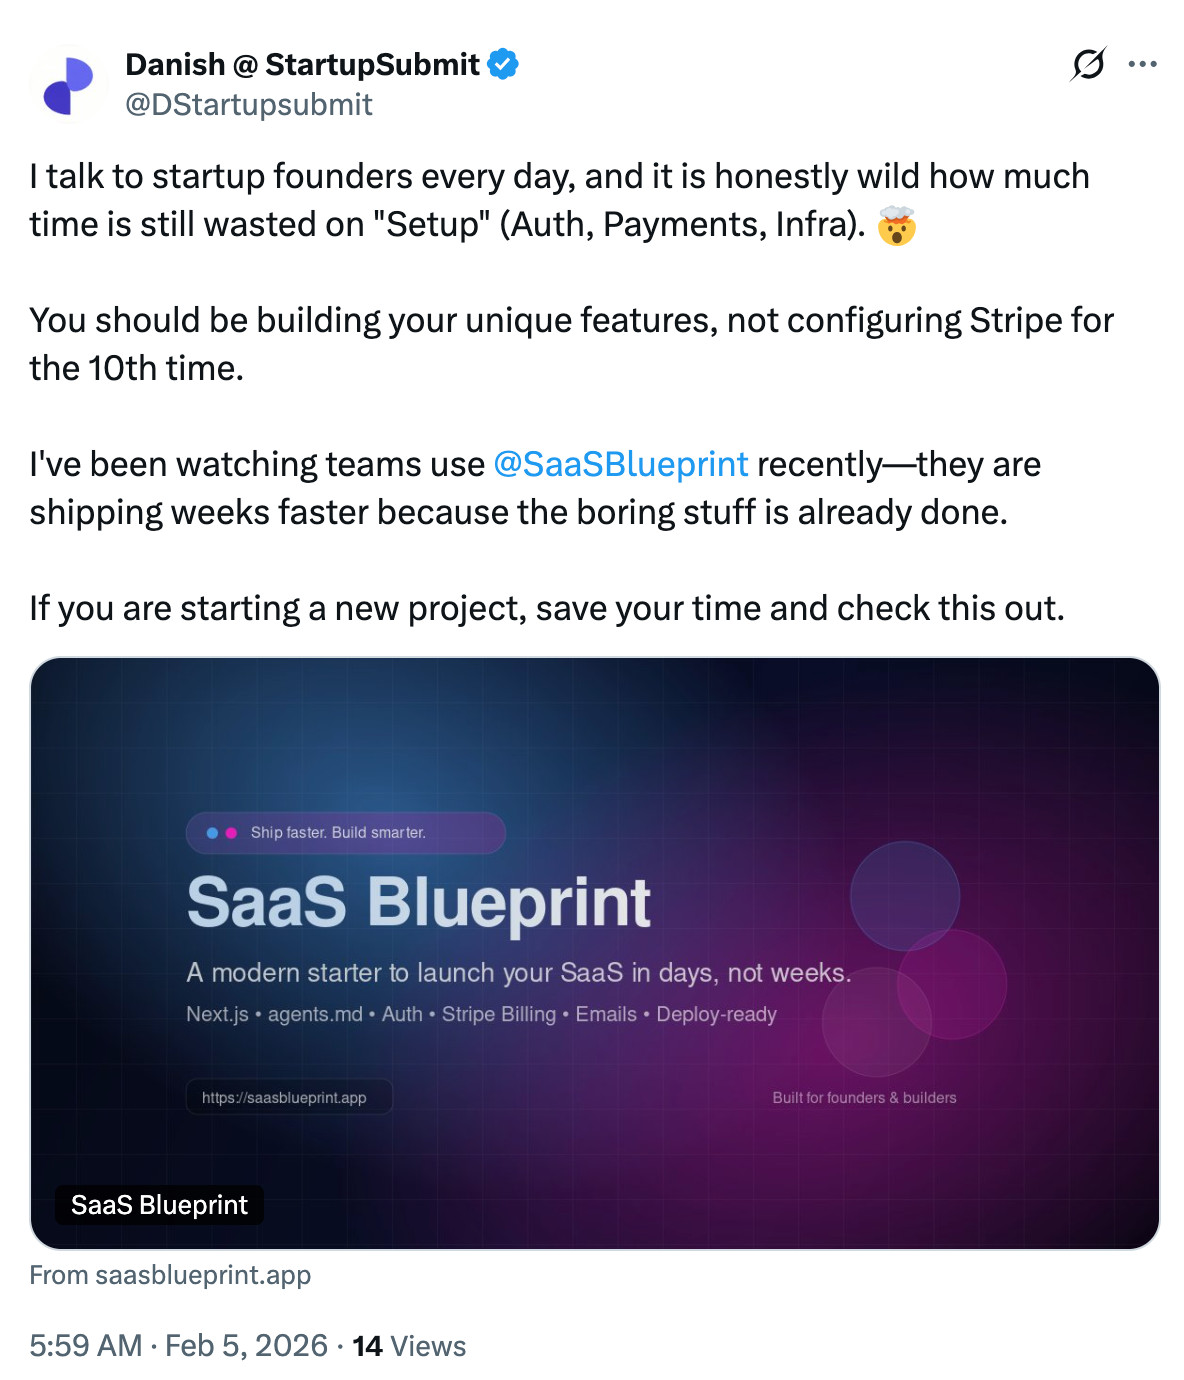Click the From saasblueprint.app source link

click(x=171, y=1275)
